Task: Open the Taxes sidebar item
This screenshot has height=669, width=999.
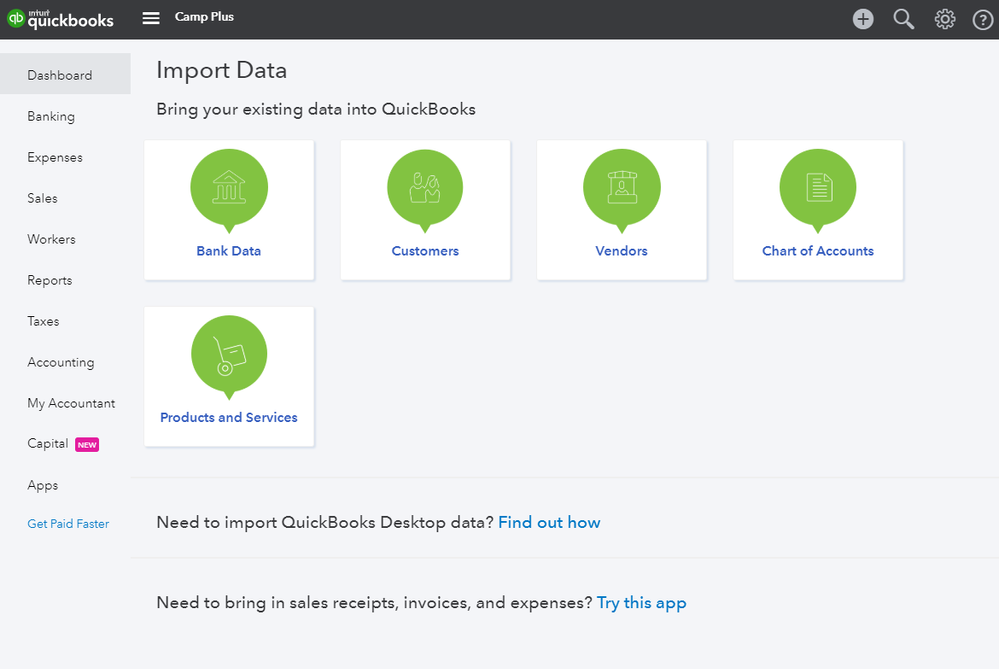Action: coord(43,321)
